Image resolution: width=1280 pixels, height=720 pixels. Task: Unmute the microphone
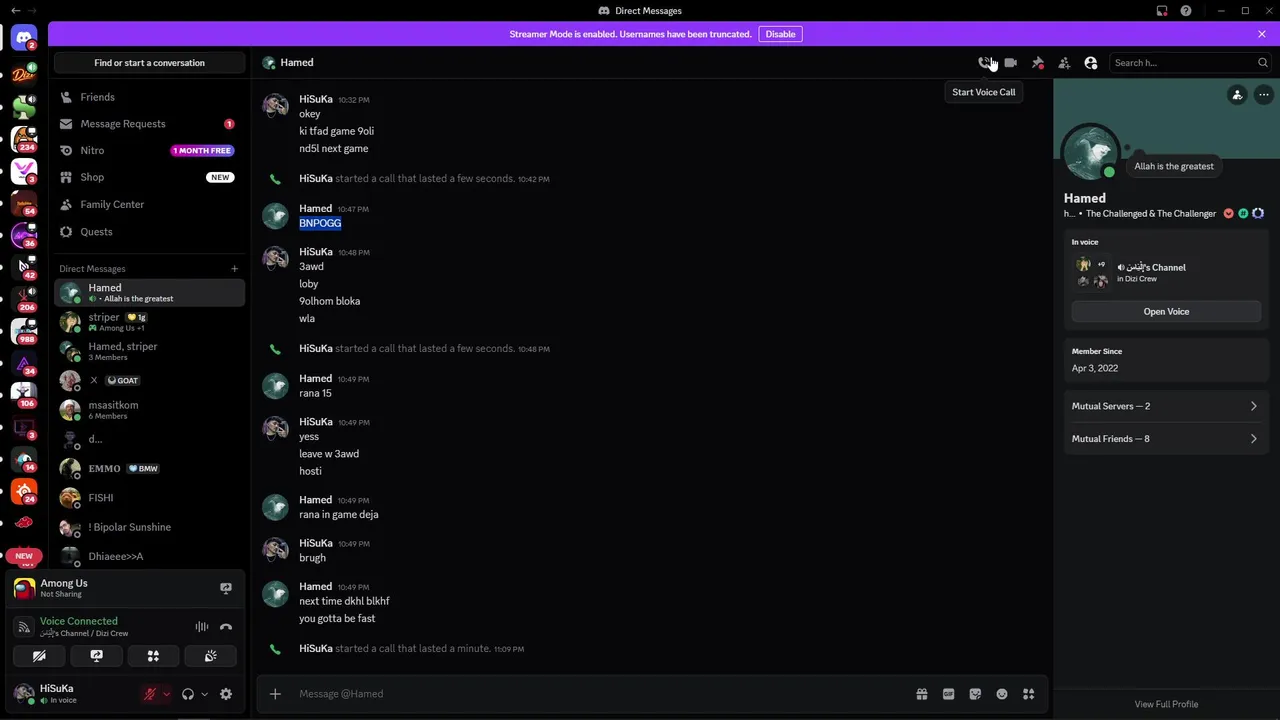click(150, 694)
